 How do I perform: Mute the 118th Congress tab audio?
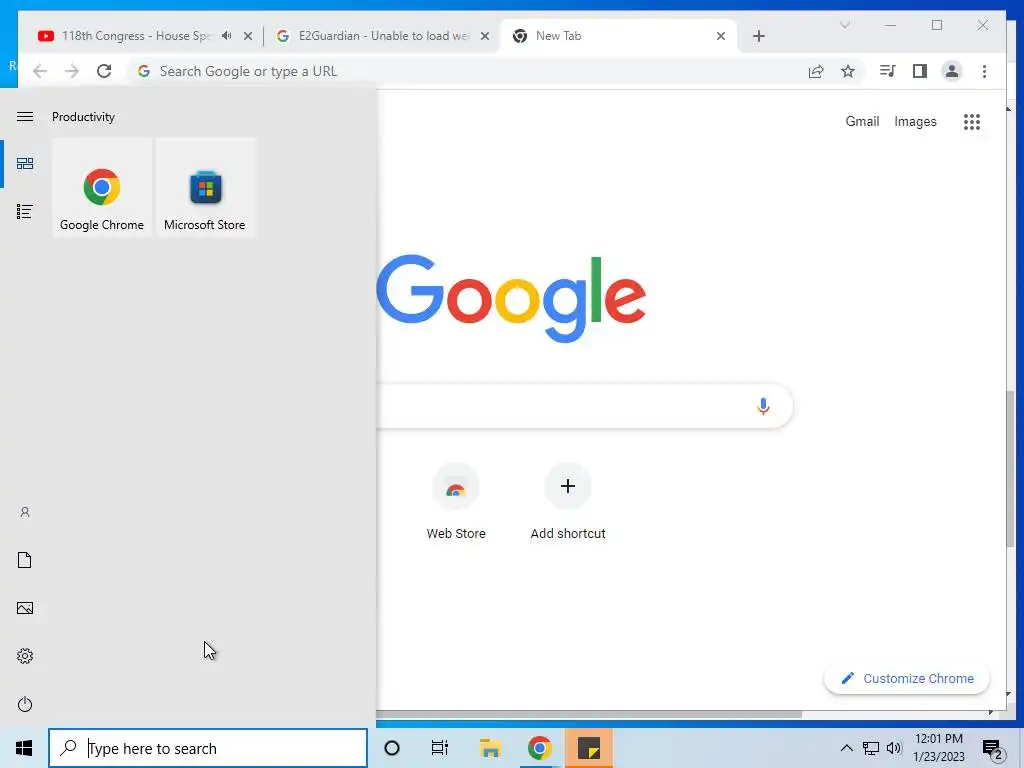227,36
